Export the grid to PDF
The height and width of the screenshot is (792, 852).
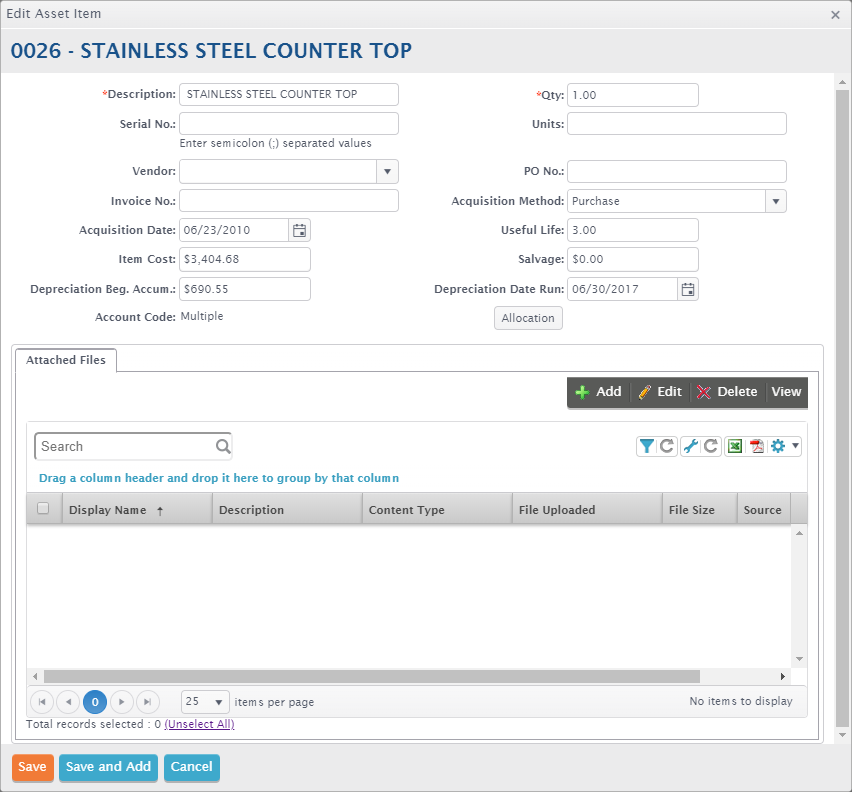pyautogui.click(x=757, y=446)
